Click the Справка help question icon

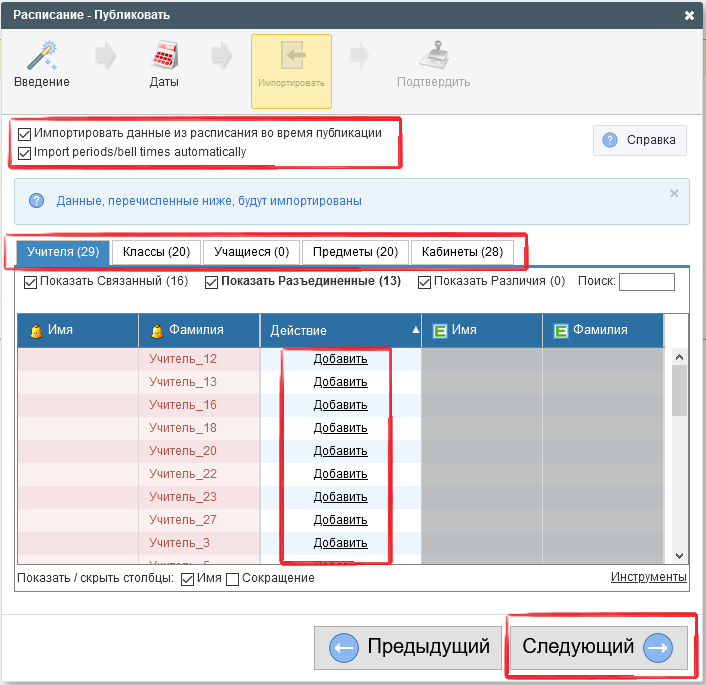point(611,141)
